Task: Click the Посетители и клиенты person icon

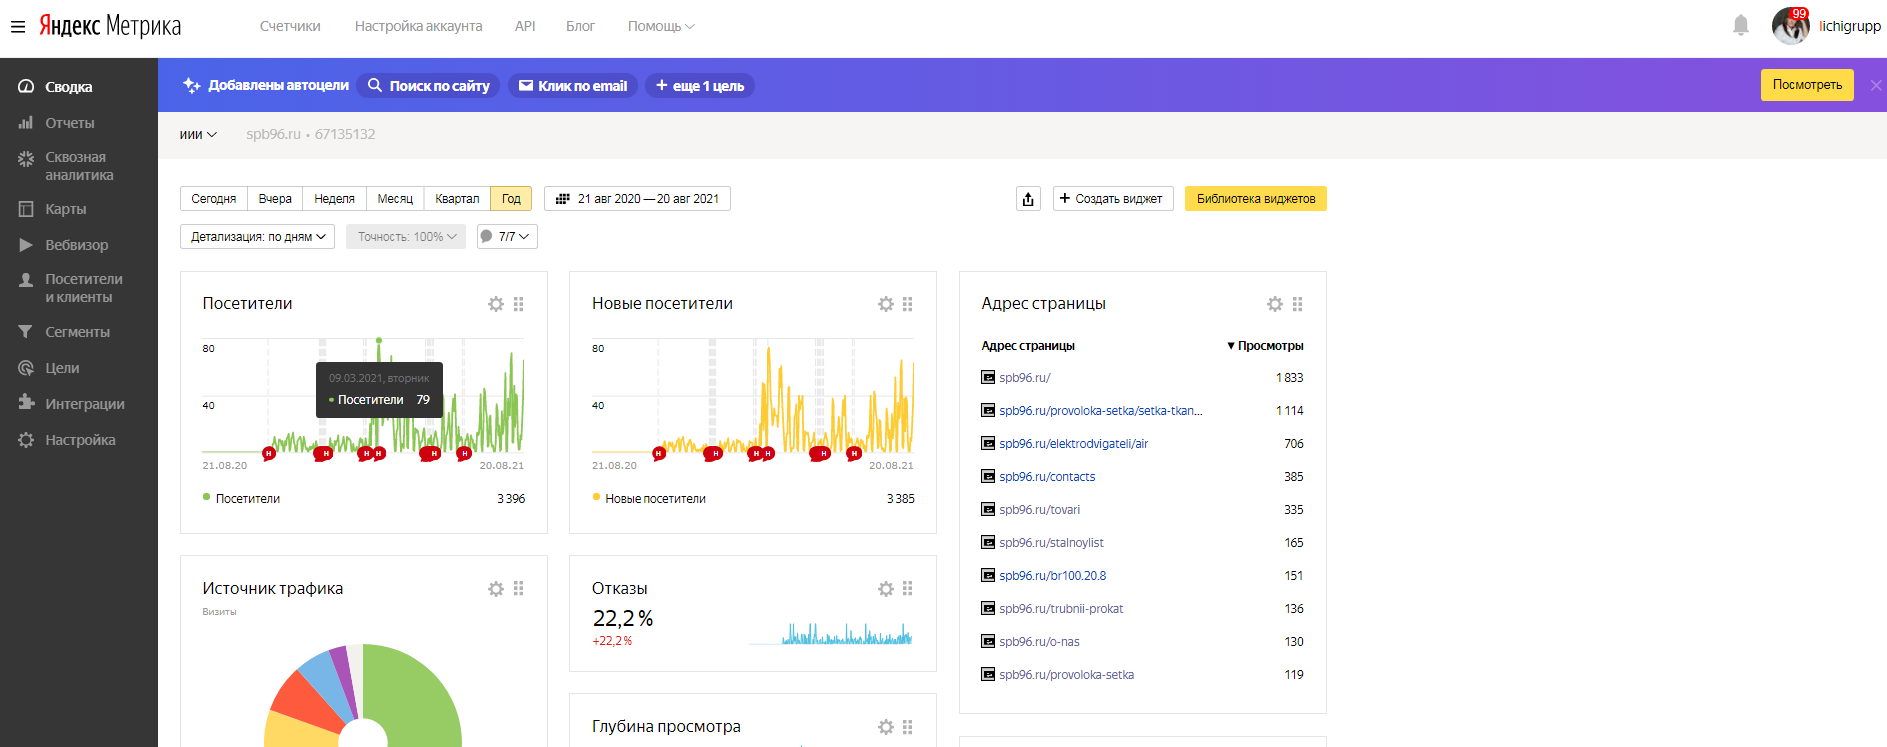Action: tap(26, 280)
